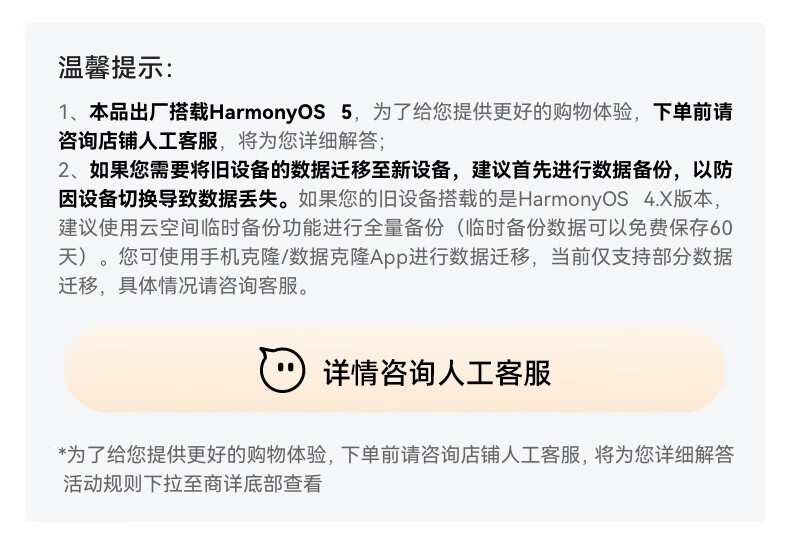Screen dimensions: 790x544
Task: Click the HarmonyOS 4.X版本 text
Action: pyautogui.click(x=615, y=199)
